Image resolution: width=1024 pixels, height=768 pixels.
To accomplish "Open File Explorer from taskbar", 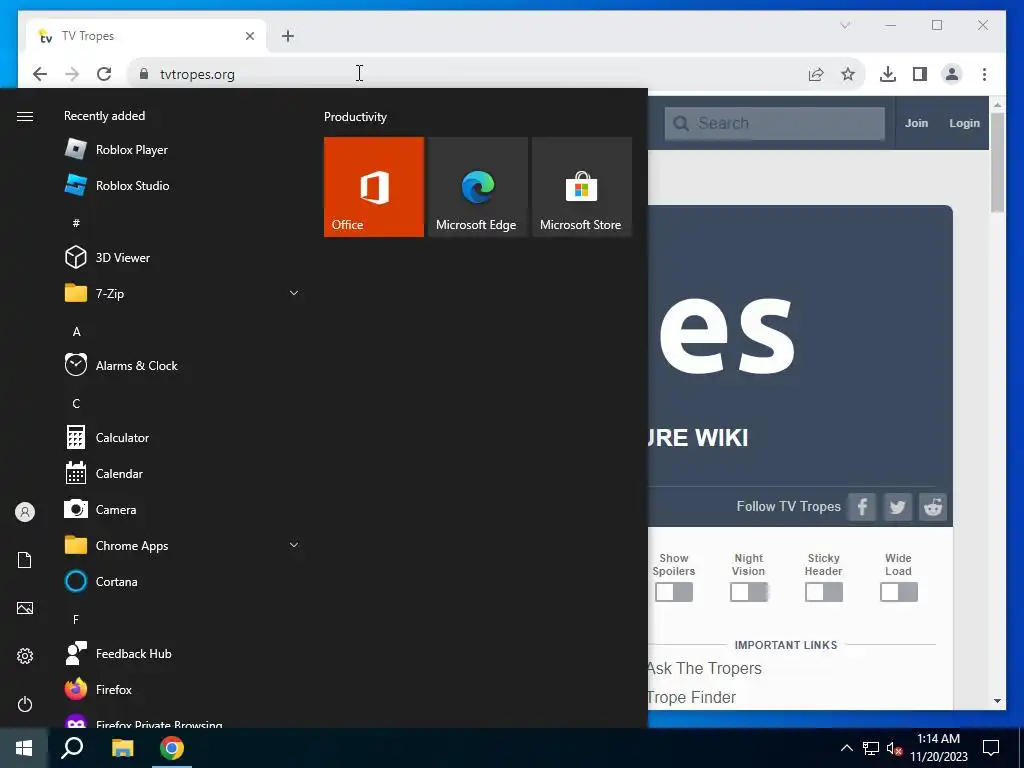I will pos(122,748).
